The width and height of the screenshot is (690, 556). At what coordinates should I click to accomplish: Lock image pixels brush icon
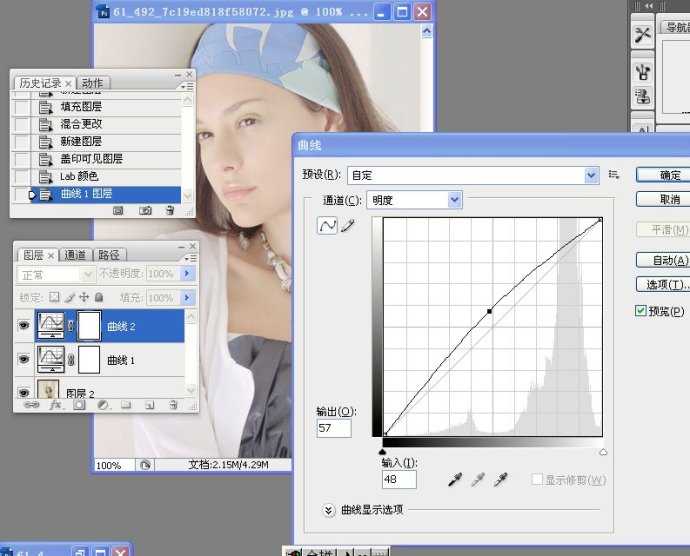pos(70,298)
